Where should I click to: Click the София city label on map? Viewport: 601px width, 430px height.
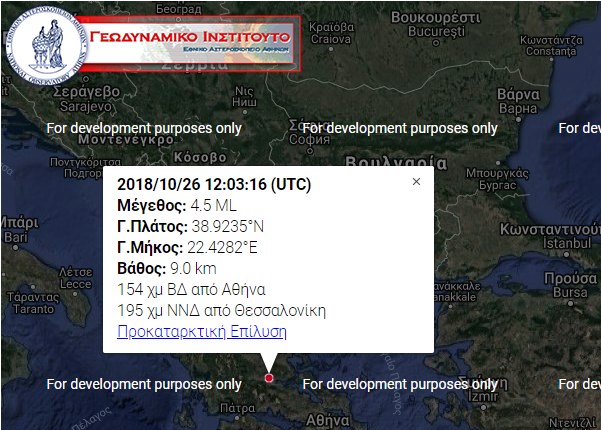pyautogui.click(x=309, y=139)
